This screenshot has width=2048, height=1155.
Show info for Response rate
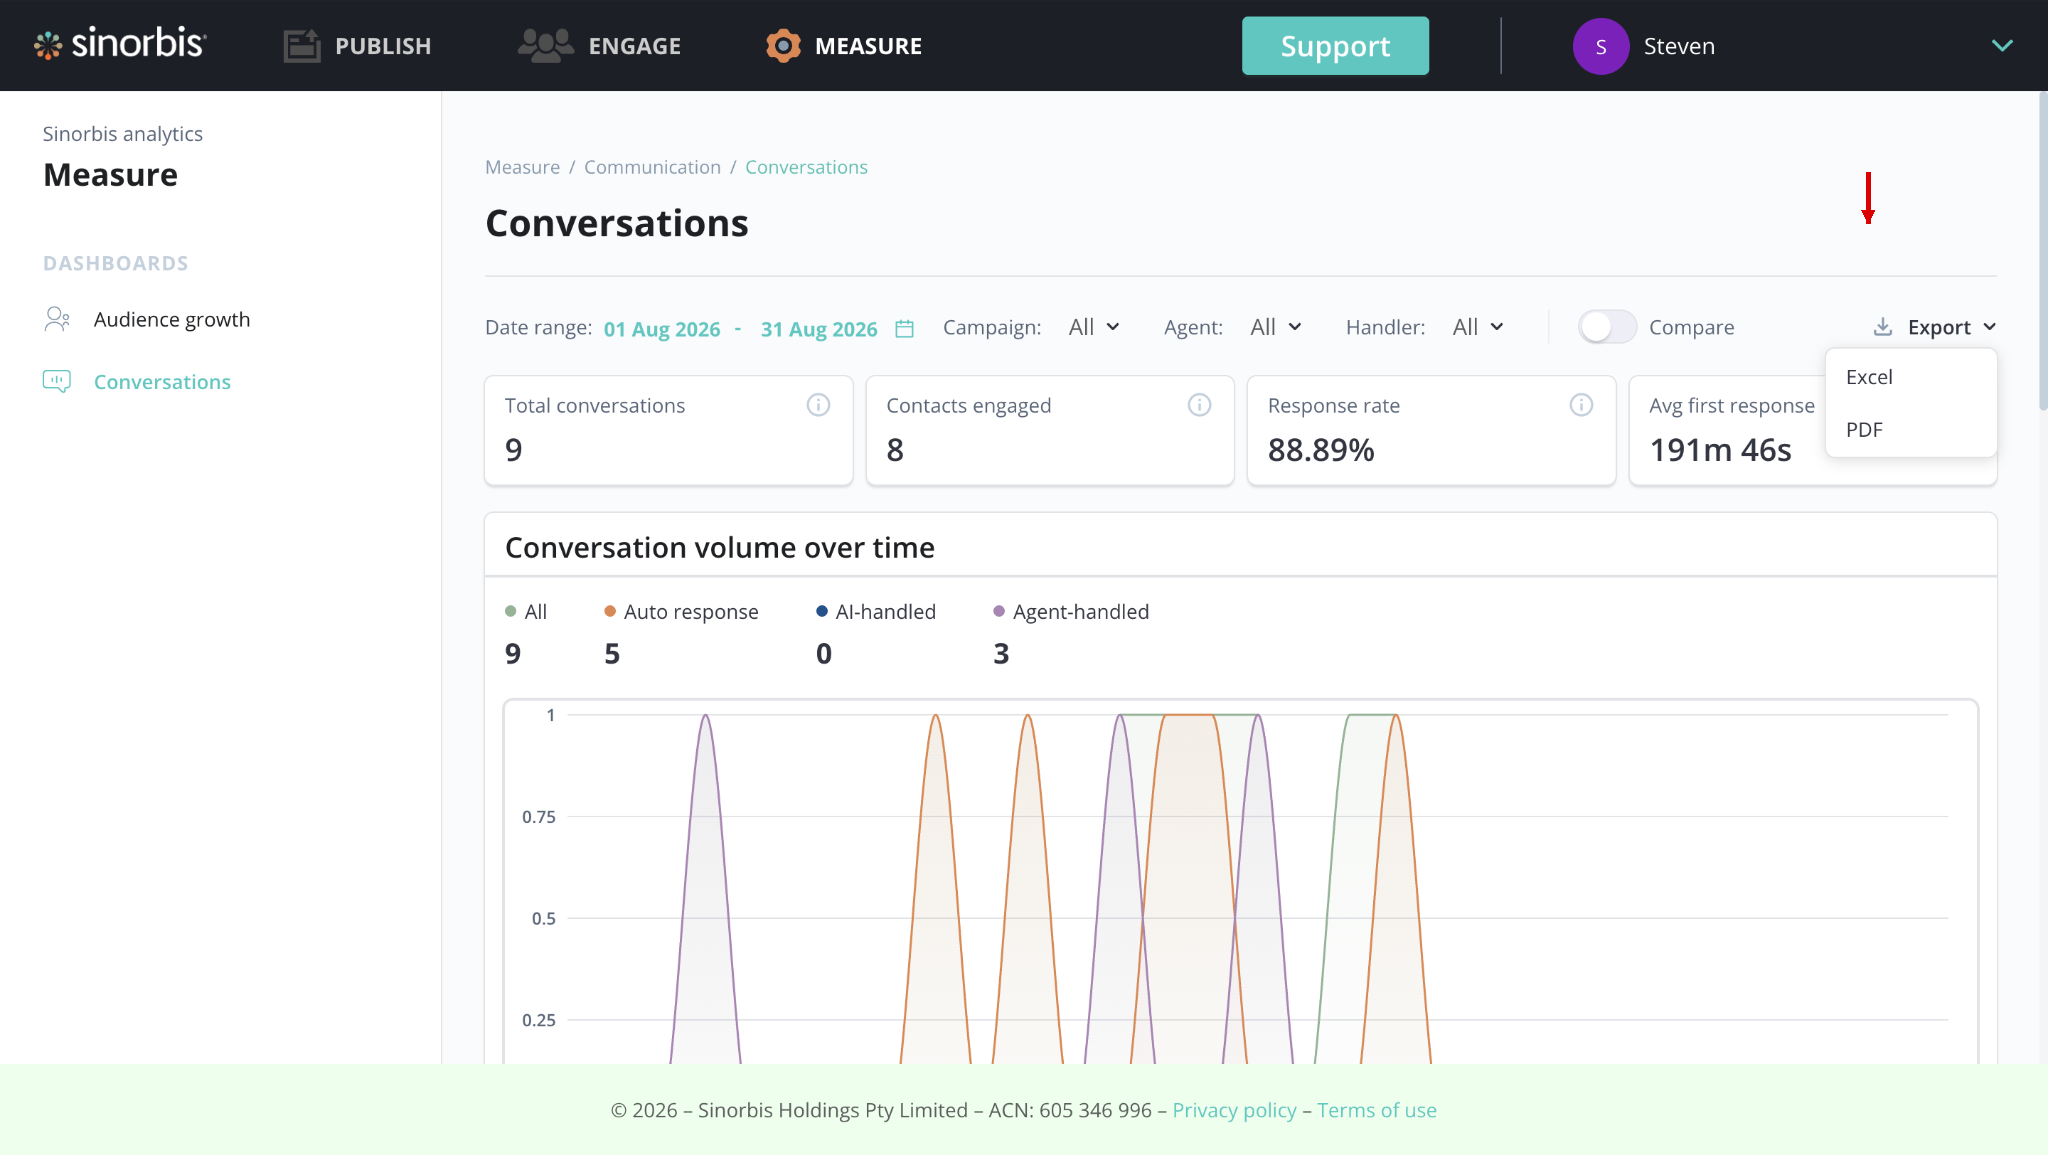pyautogui.click(x=1581, y=405)
